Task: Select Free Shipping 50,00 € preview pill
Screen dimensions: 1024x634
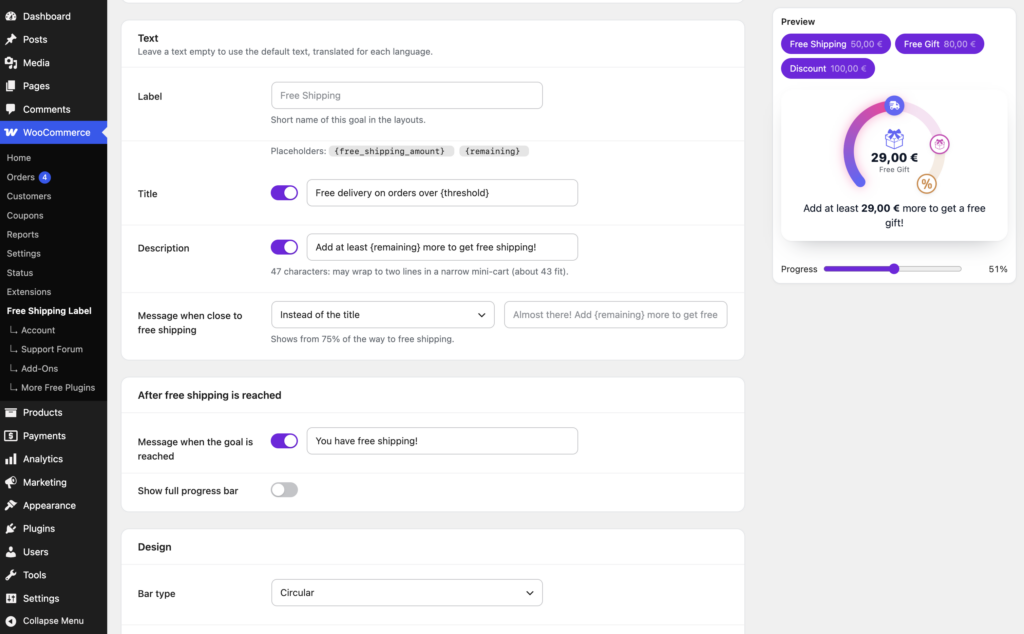Action: click(x=835, y=44)
